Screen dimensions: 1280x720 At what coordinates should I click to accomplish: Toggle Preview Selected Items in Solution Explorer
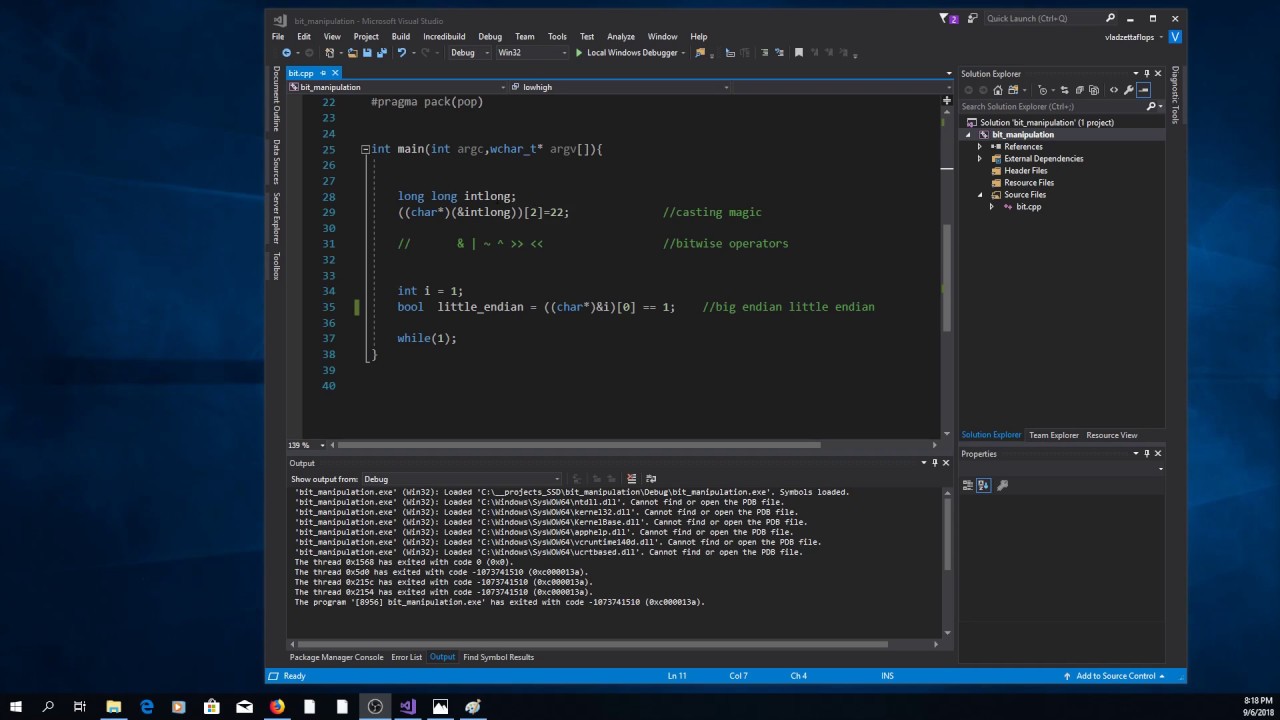click(x=1143, y=90)
